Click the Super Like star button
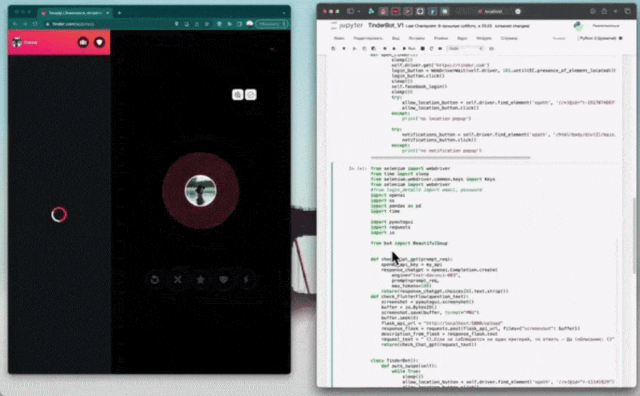 [x=200, y=280]
